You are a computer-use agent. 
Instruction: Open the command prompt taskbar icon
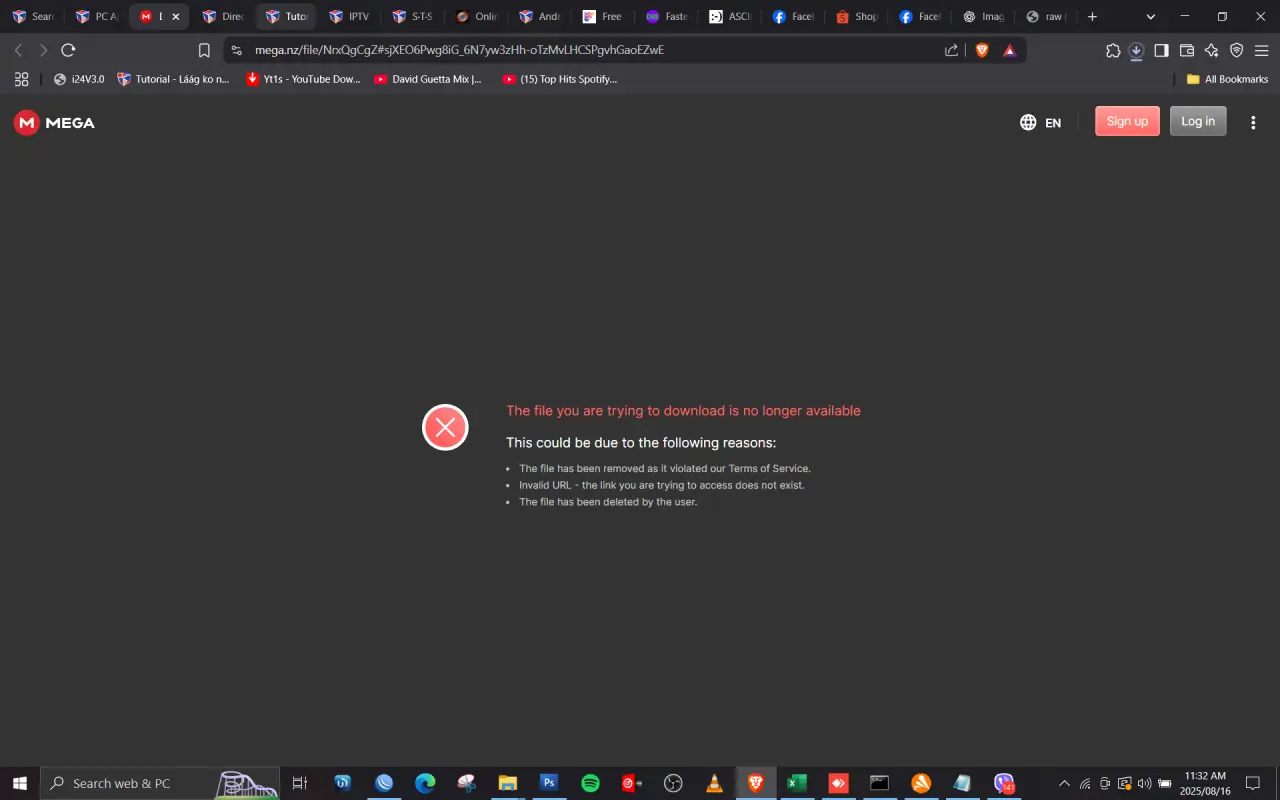point(879,783)
